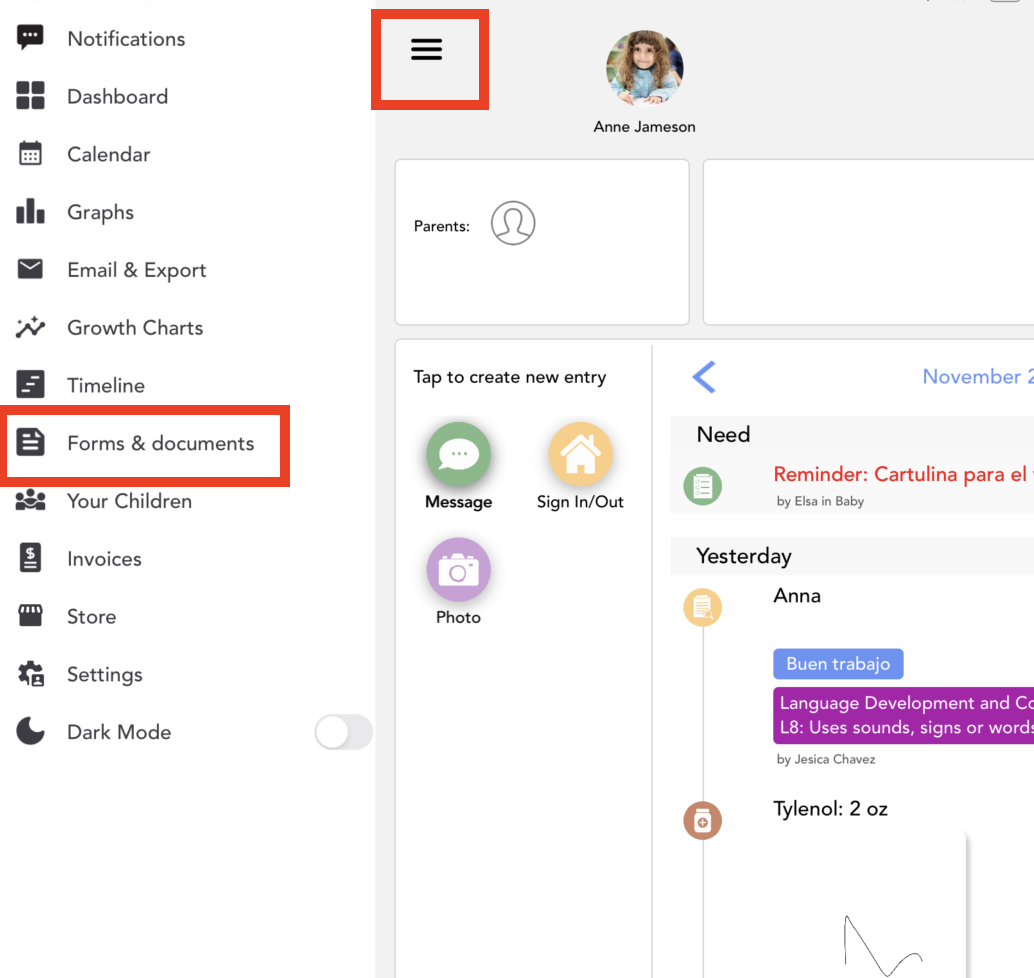
Task: Click the 'by Jesica Chavez' author text
Action: [826, 759]
